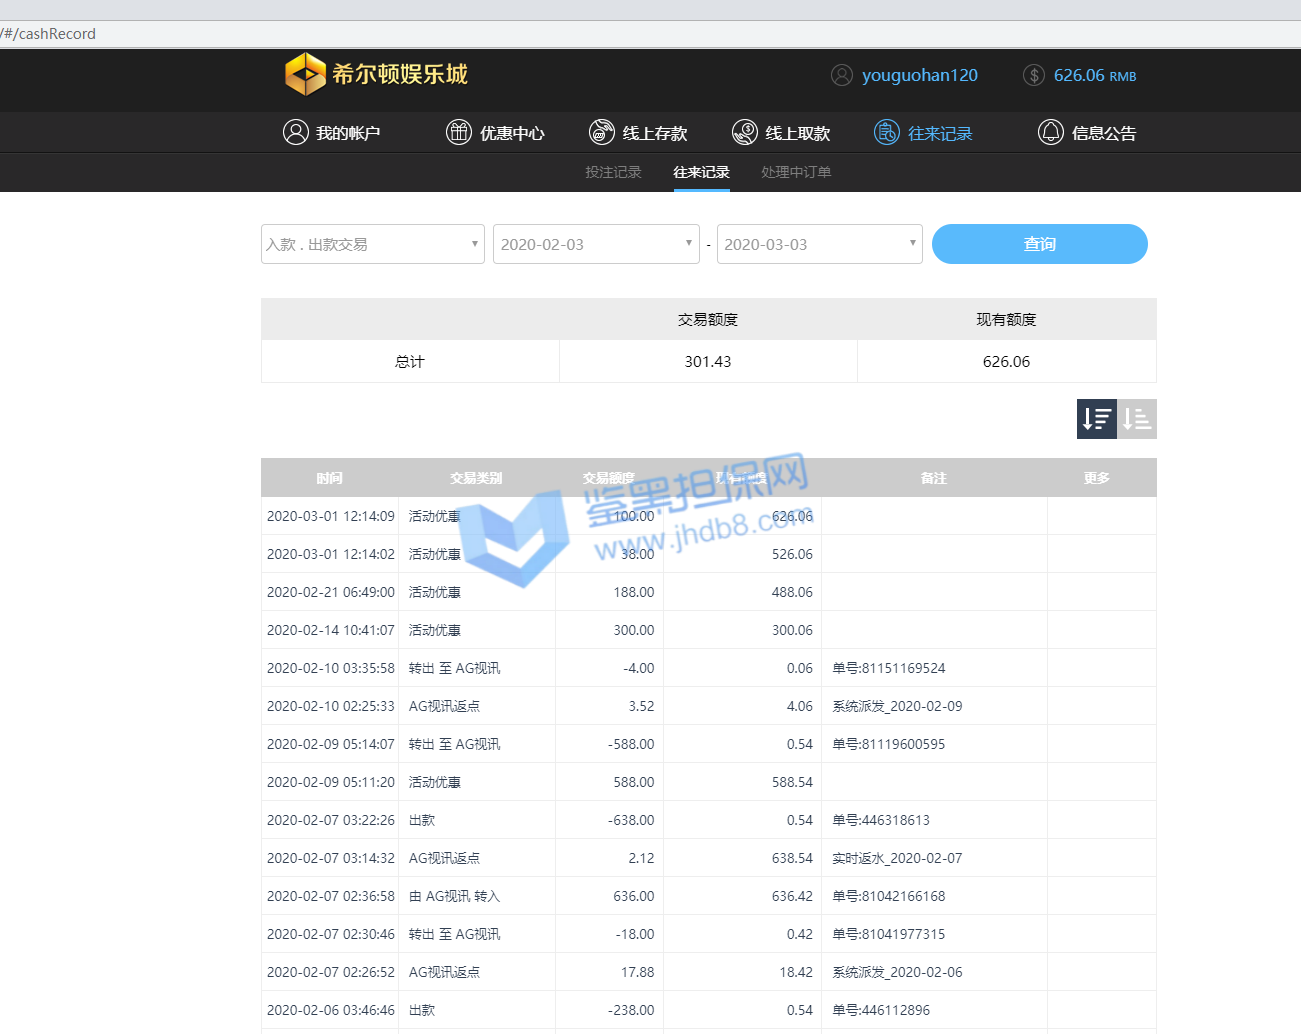Screen dimensions: 1301x1034
Task: Click the youguohan120 username link
Action: [x=919, y=75]
